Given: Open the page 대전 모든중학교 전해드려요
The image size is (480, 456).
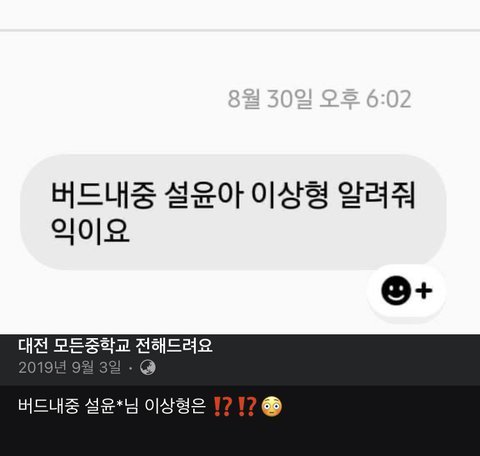Looking at the screenshot, I should click(115, 346).
